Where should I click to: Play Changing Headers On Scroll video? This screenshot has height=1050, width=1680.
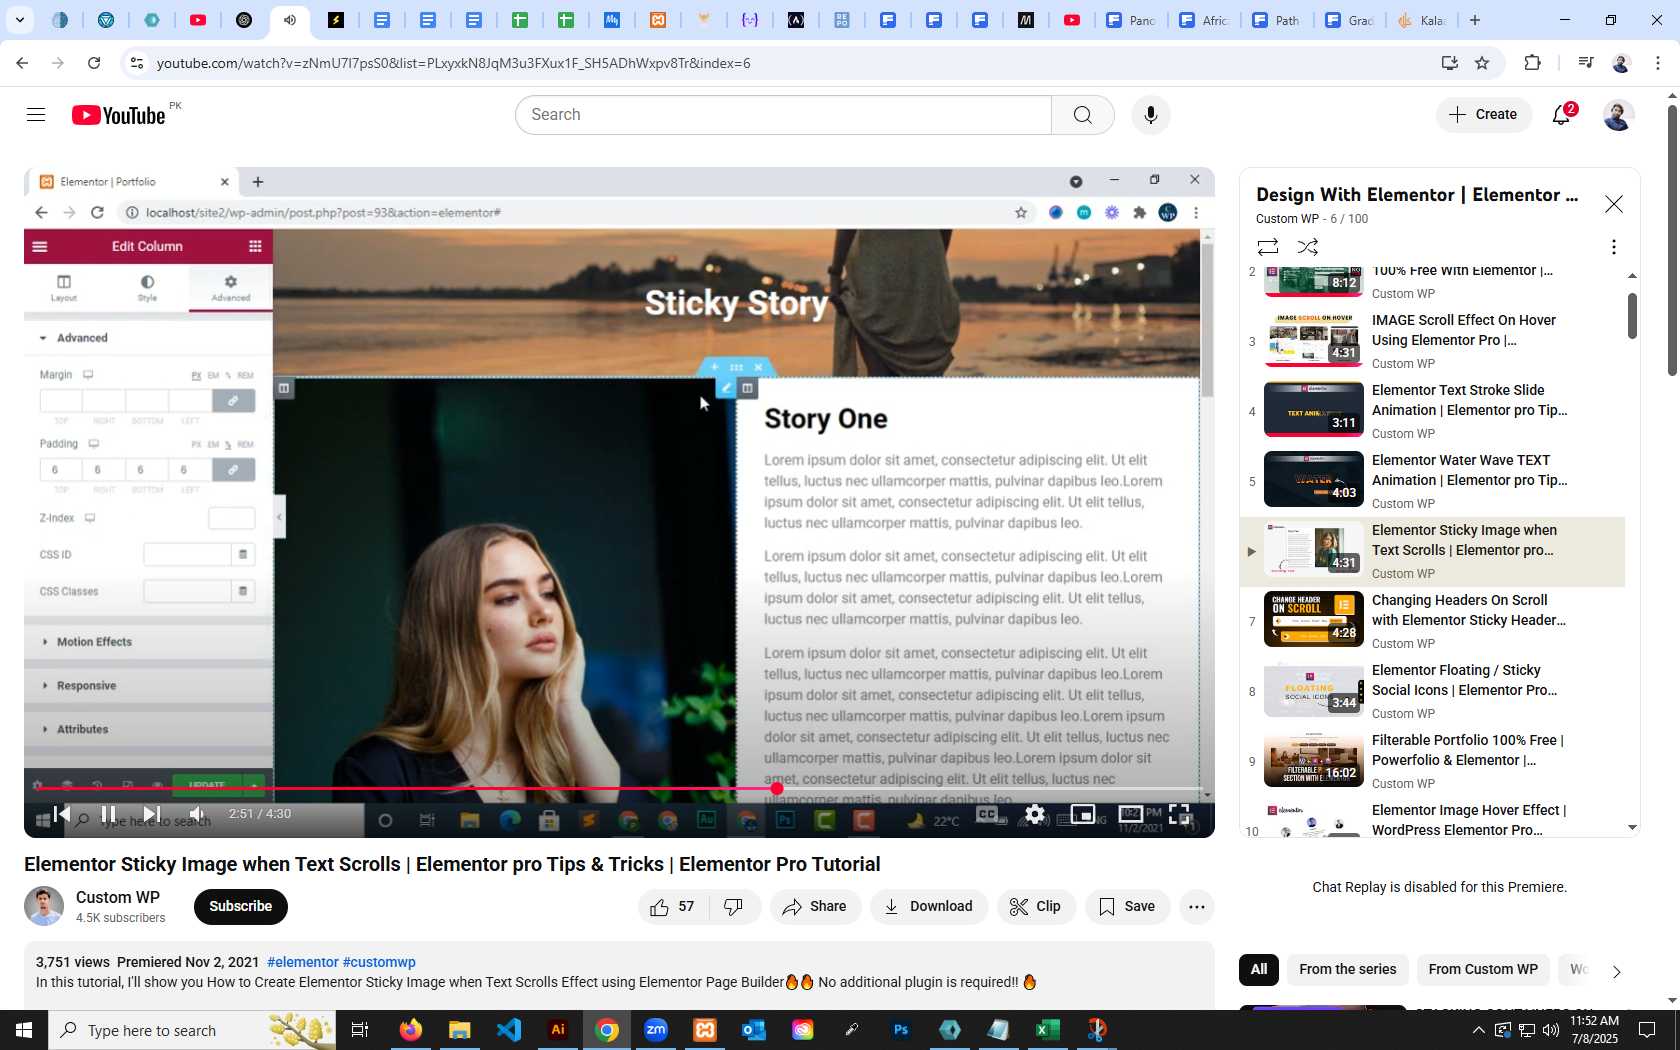[x=1432, y=621]
